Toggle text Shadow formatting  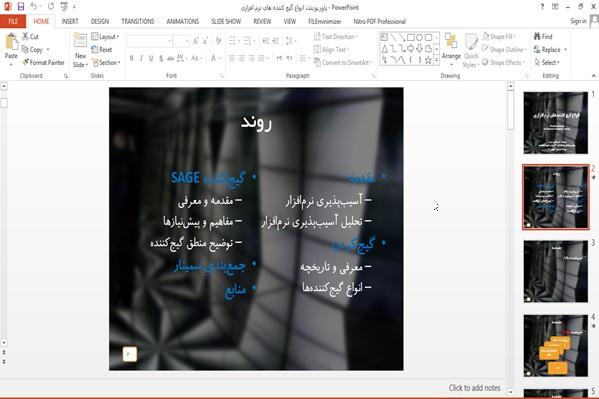(161, 58)
